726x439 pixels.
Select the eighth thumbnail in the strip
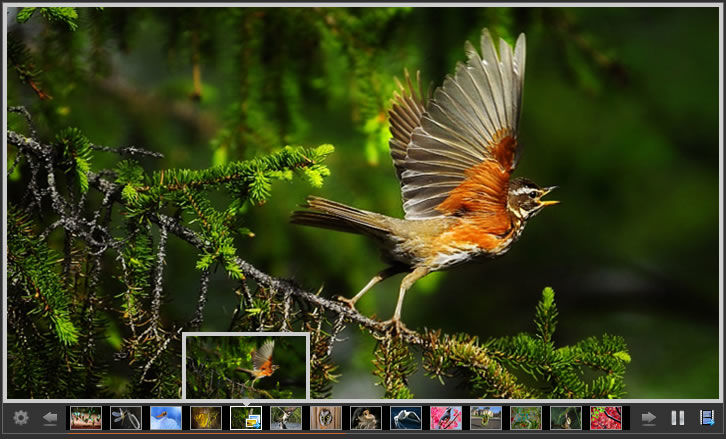coord(366,418)
